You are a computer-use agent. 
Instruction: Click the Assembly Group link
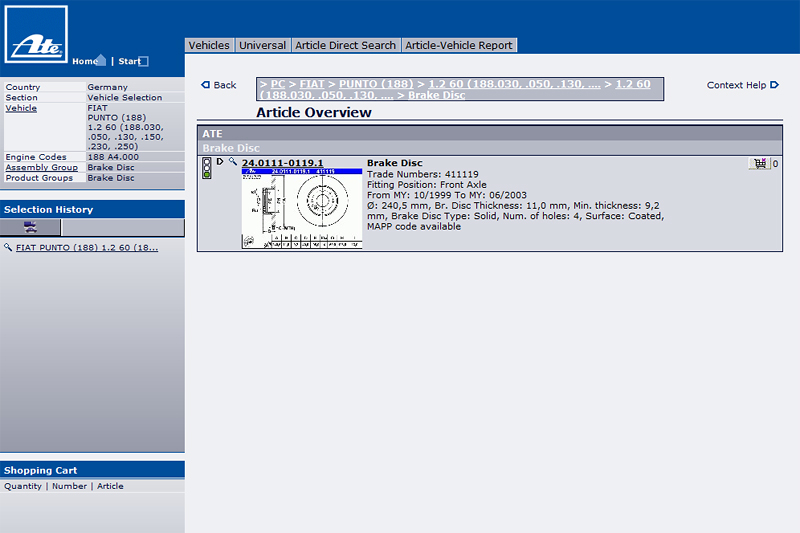tap(42, 167)
